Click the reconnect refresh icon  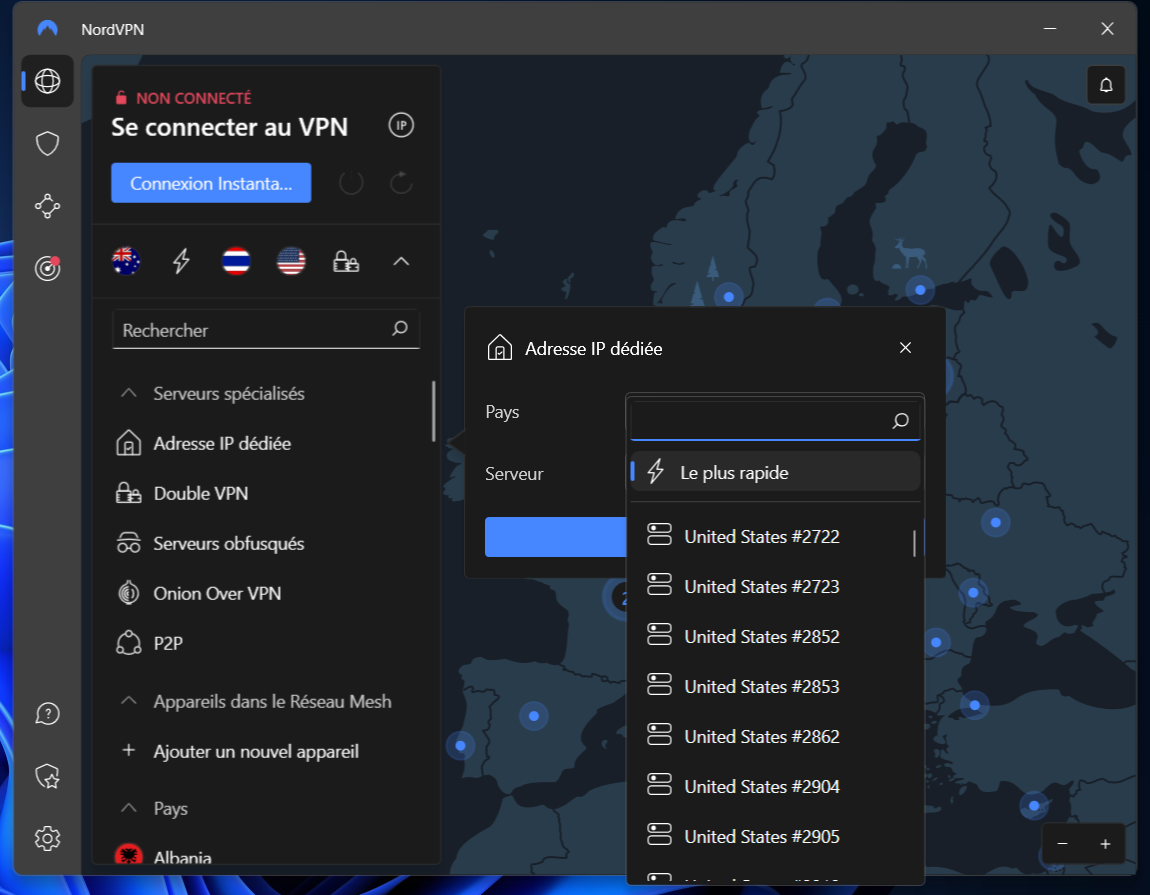(401, 183)
